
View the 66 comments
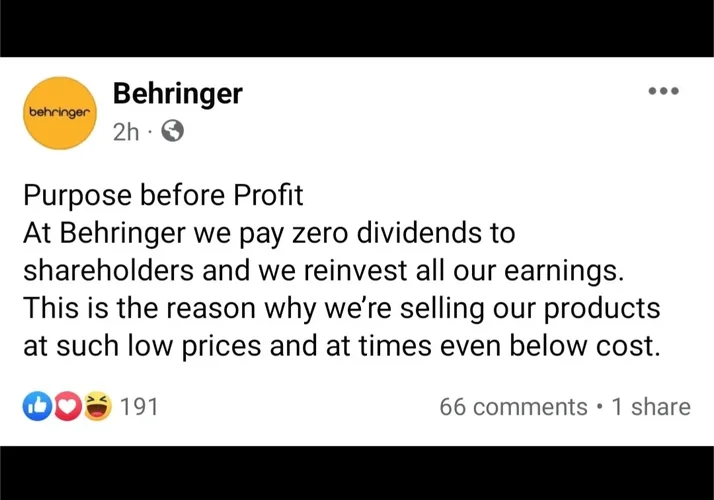(x=513, y=407)
